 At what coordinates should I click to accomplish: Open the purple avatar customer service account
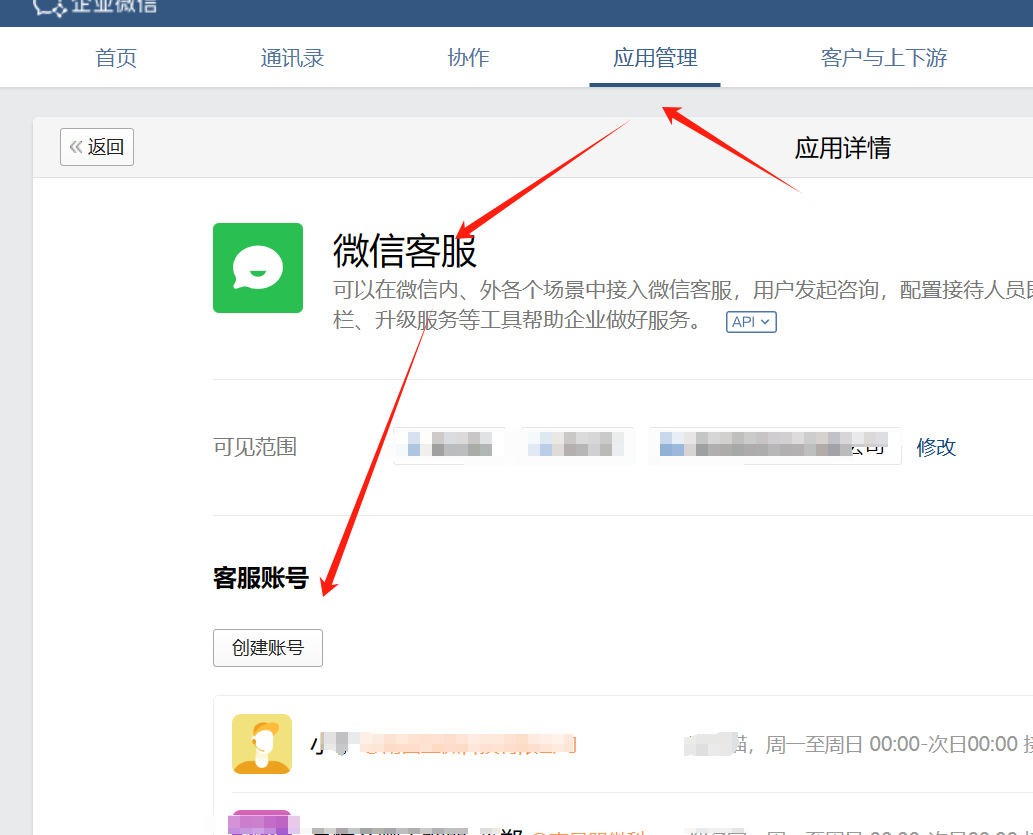pyautogui.click(x=262, y=822)
